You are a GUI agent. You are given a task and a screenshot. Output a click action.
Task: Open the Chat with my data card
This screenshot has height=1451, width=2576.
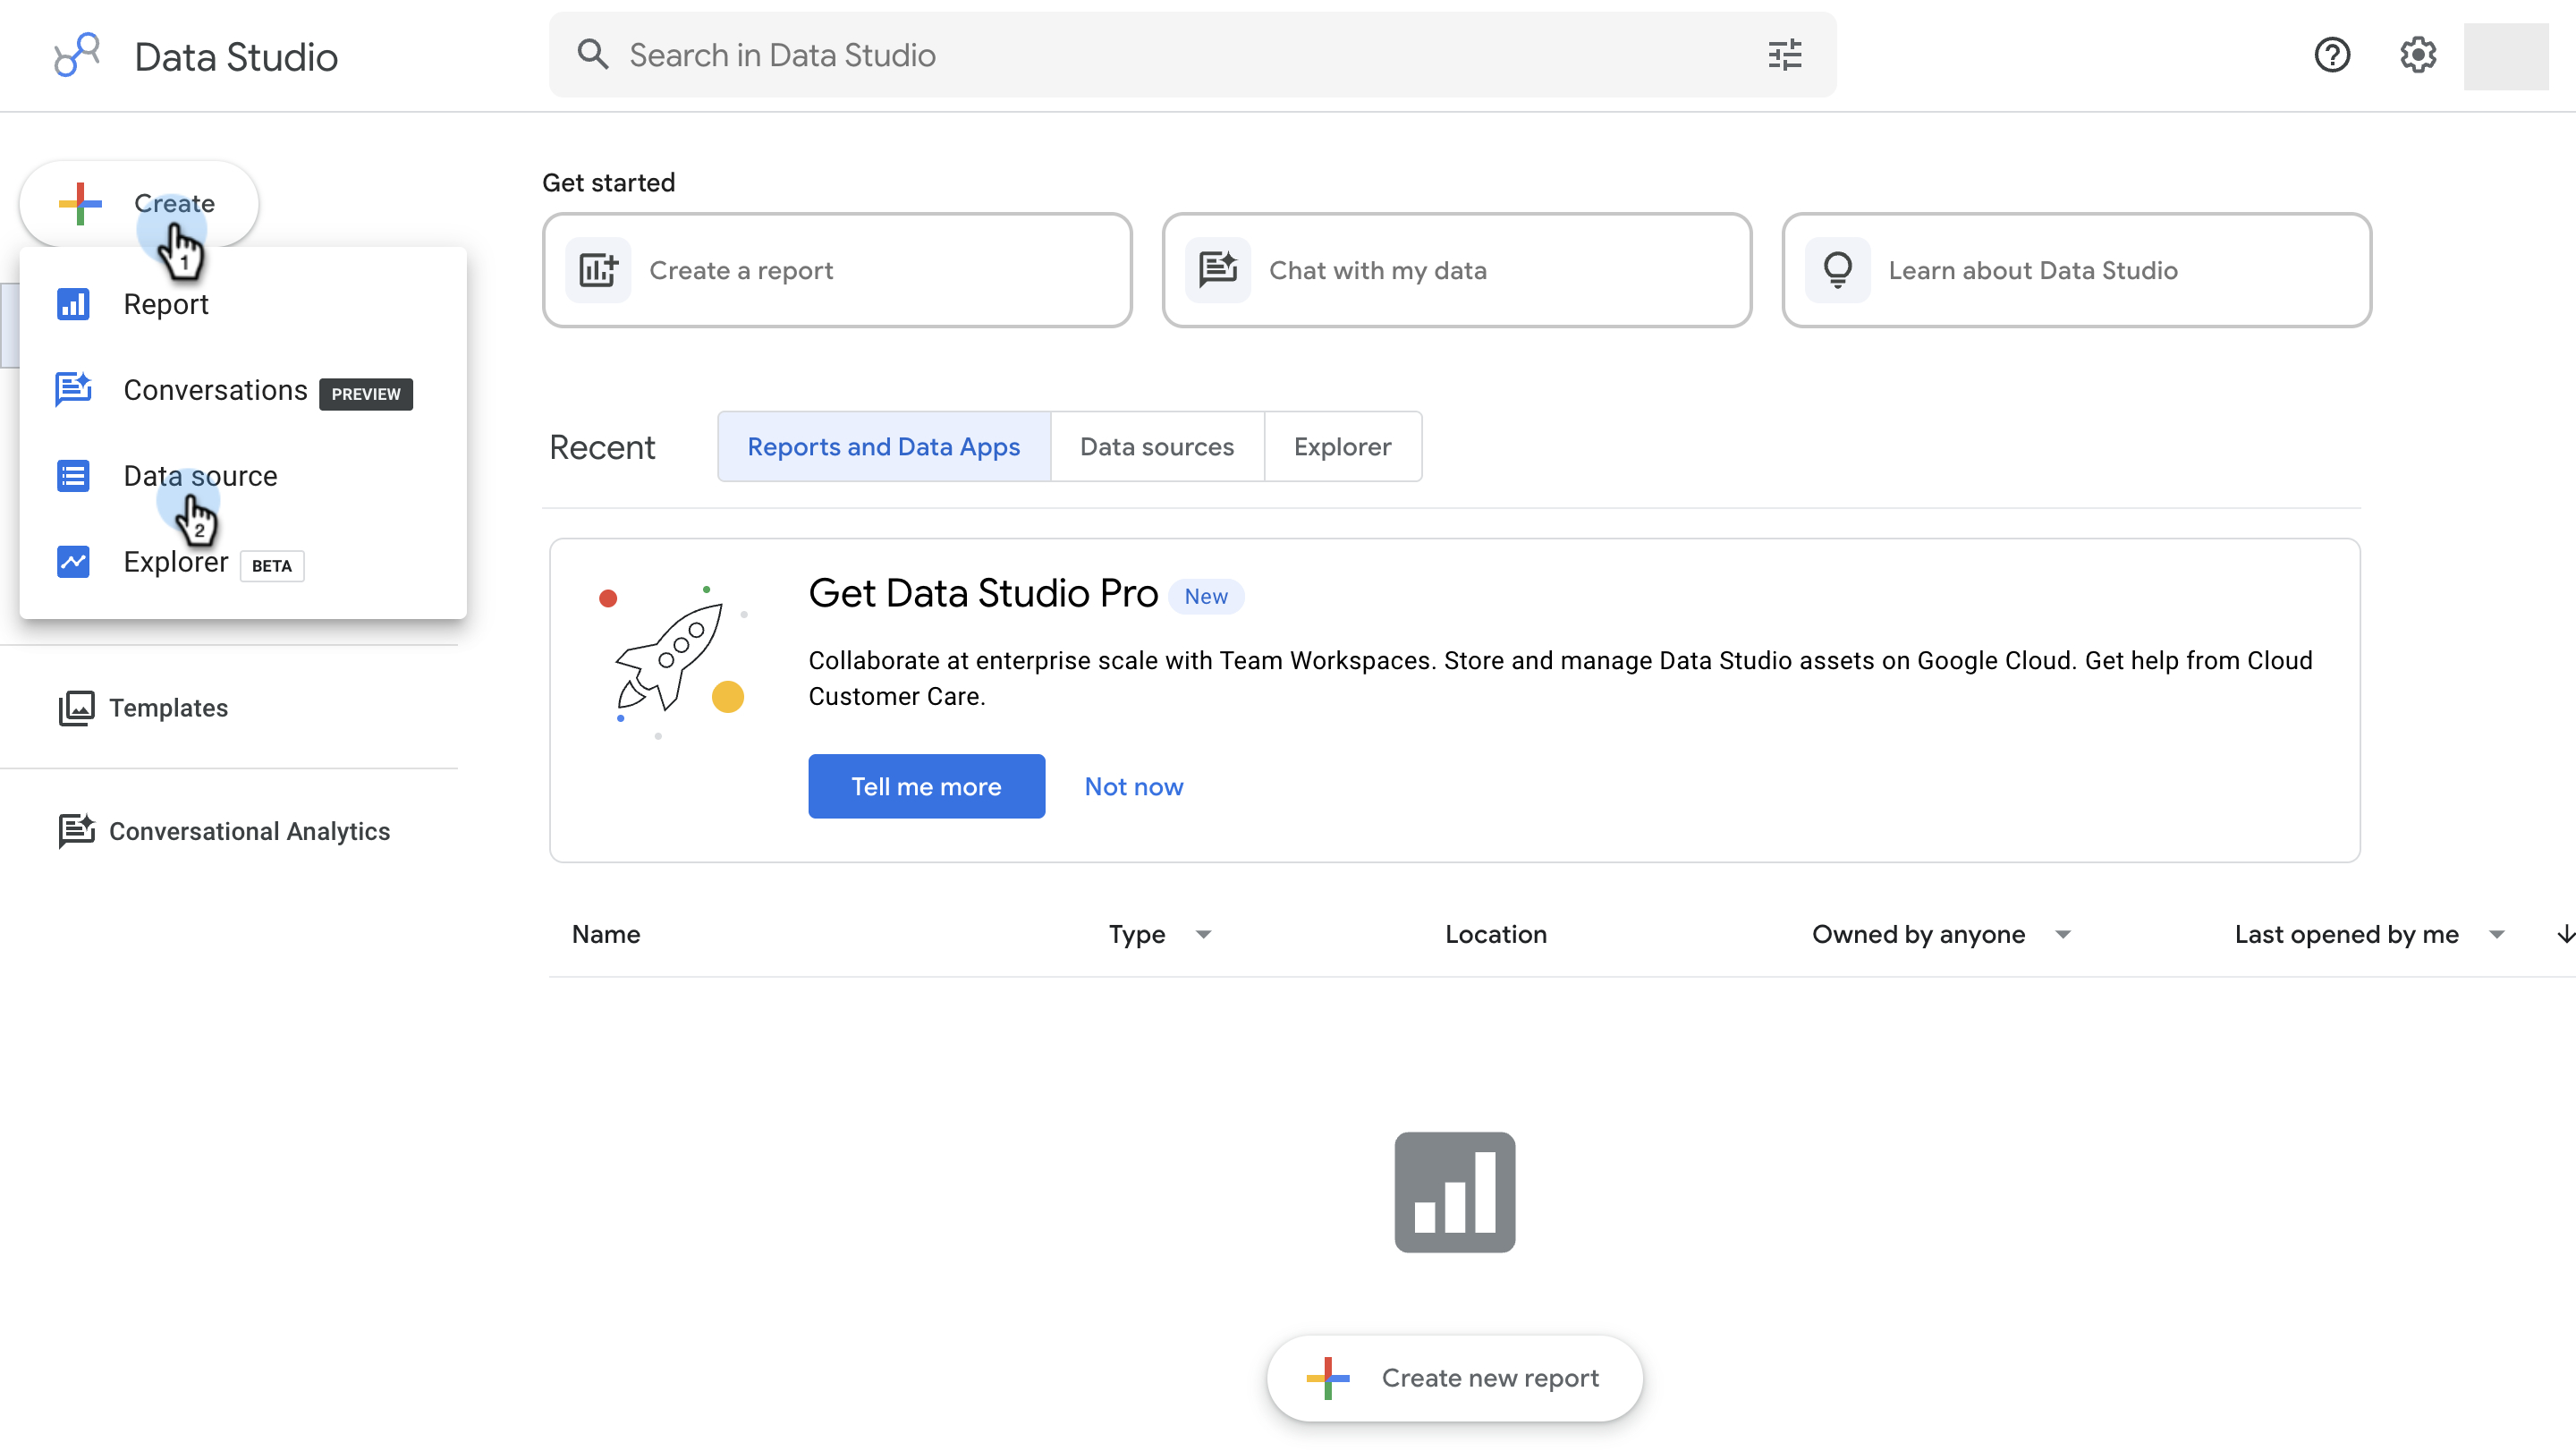(x=1456, y=270)
